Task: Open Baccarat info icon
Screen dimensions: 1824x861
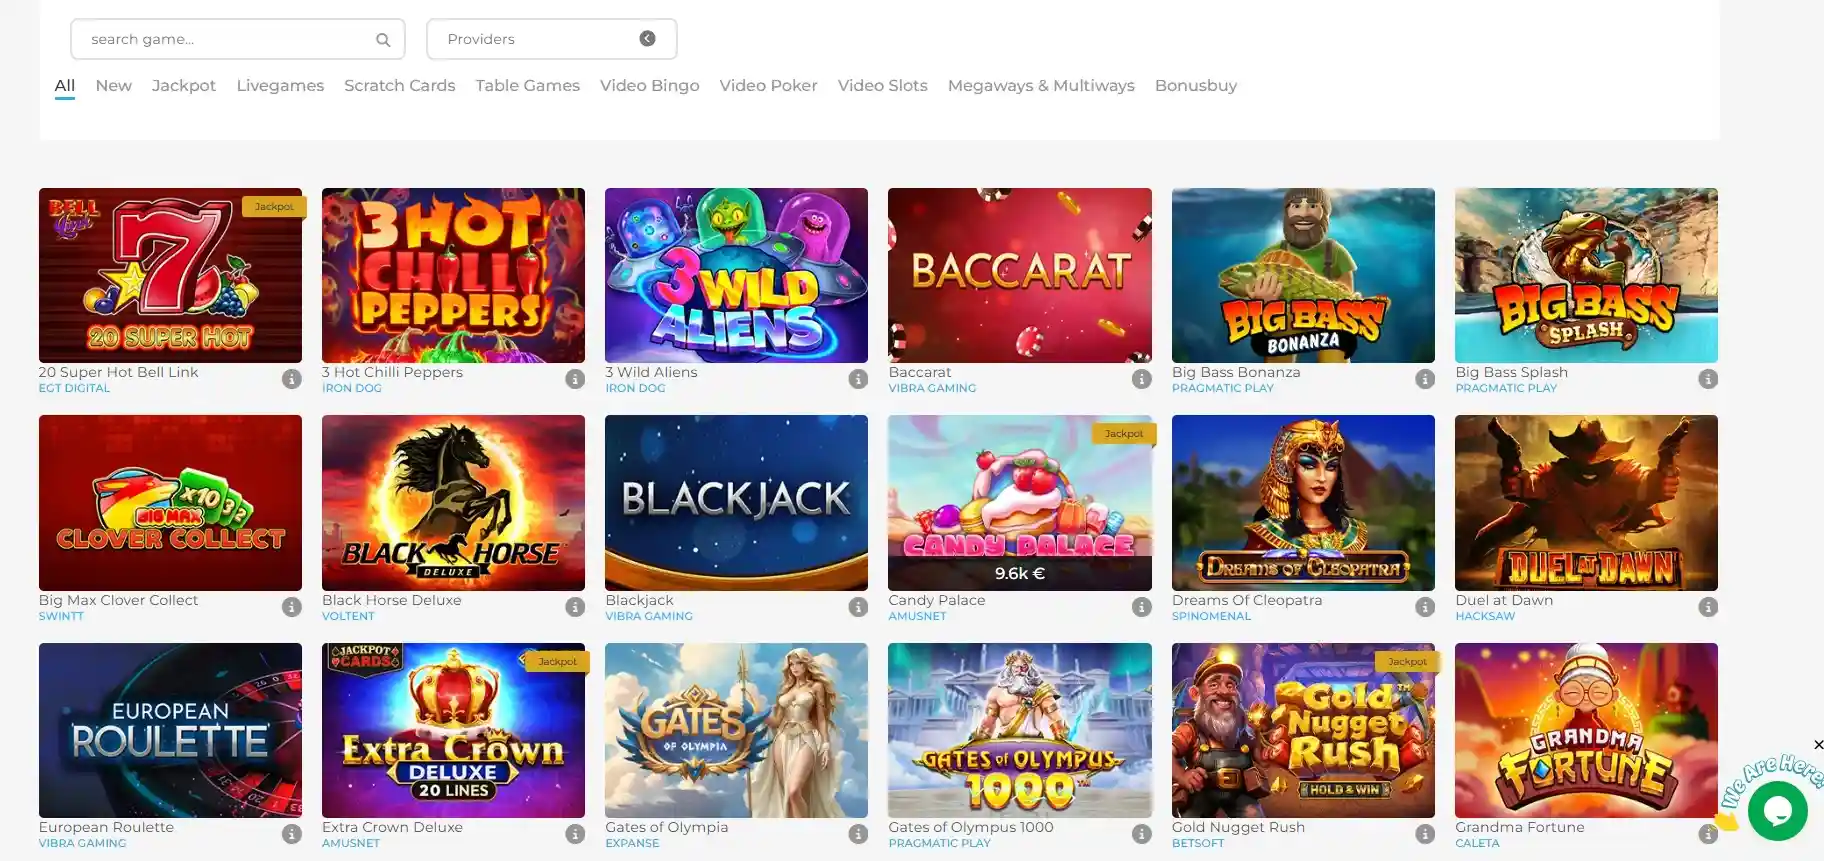Action: tap(1142, 379)
